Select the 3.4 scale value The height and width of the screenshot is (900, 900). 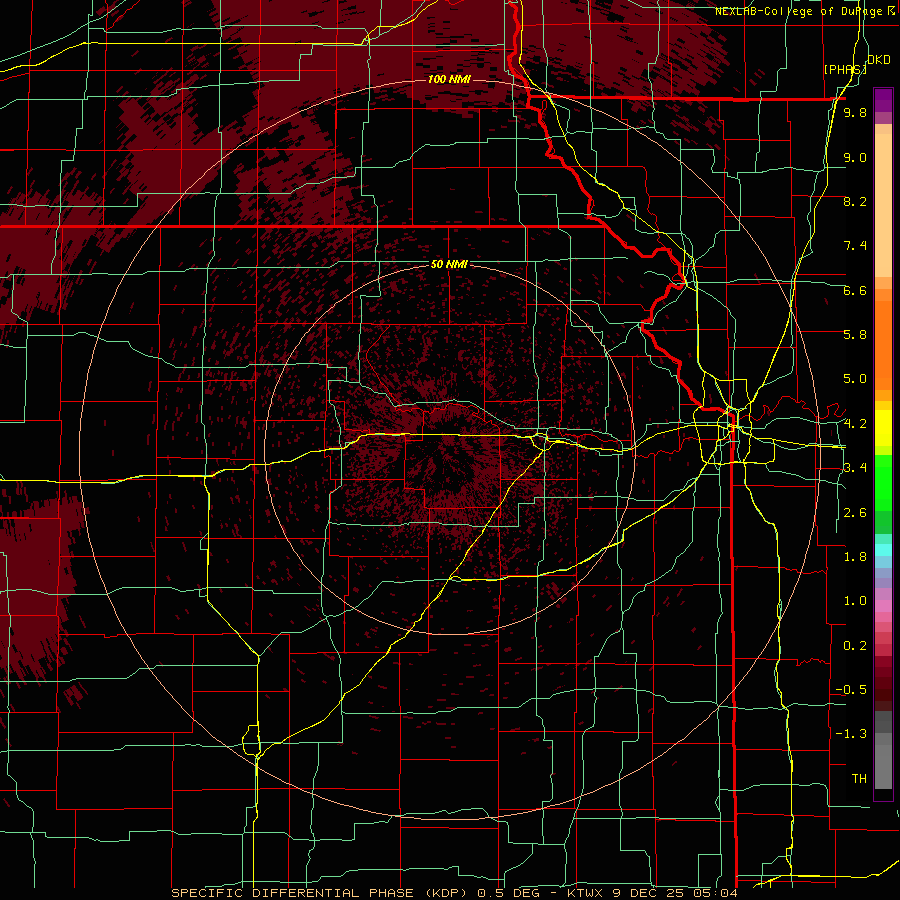coord(855,468)
